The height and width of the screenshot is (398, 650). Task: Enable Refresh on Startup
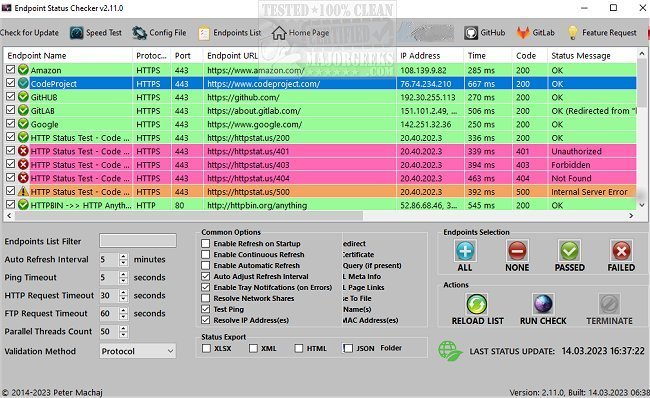tap(206, 243)
